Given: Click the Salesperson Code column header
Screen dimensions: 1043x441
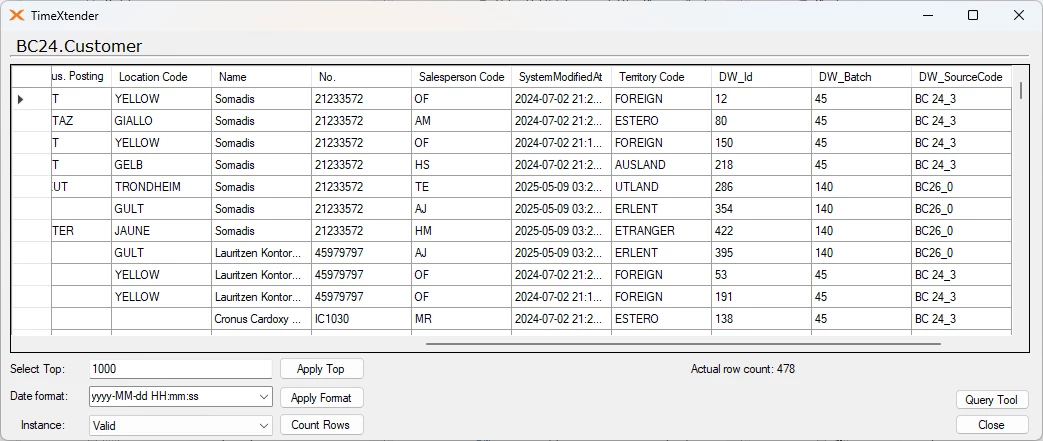Looking at the screenshot, I should click(462, 76).
